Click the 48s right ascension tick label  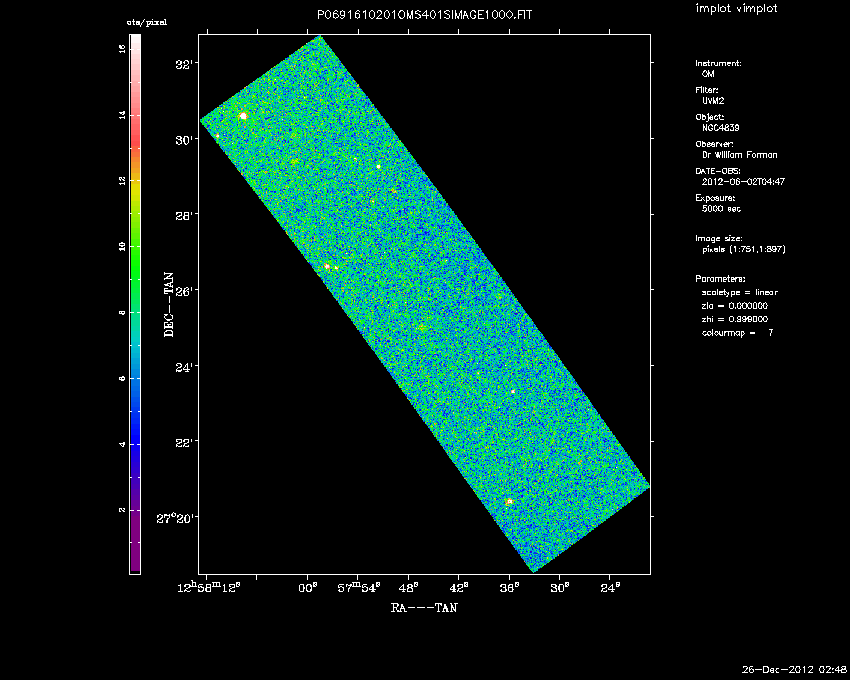(x=408, y=588)
